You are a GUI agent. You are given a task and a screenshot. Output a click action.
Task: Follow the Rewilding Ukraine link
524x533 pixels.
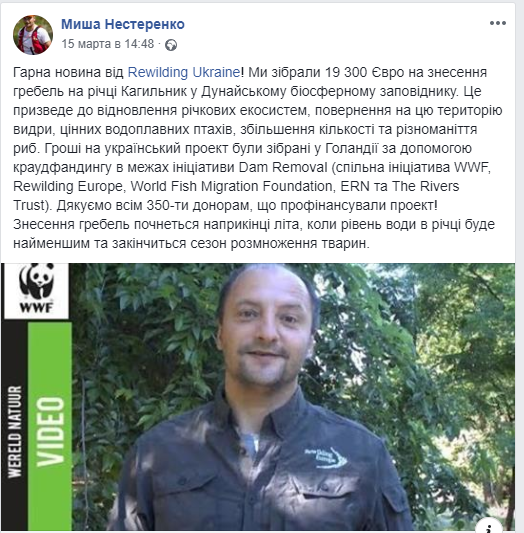pyautogui.click(x=184, y=72)
